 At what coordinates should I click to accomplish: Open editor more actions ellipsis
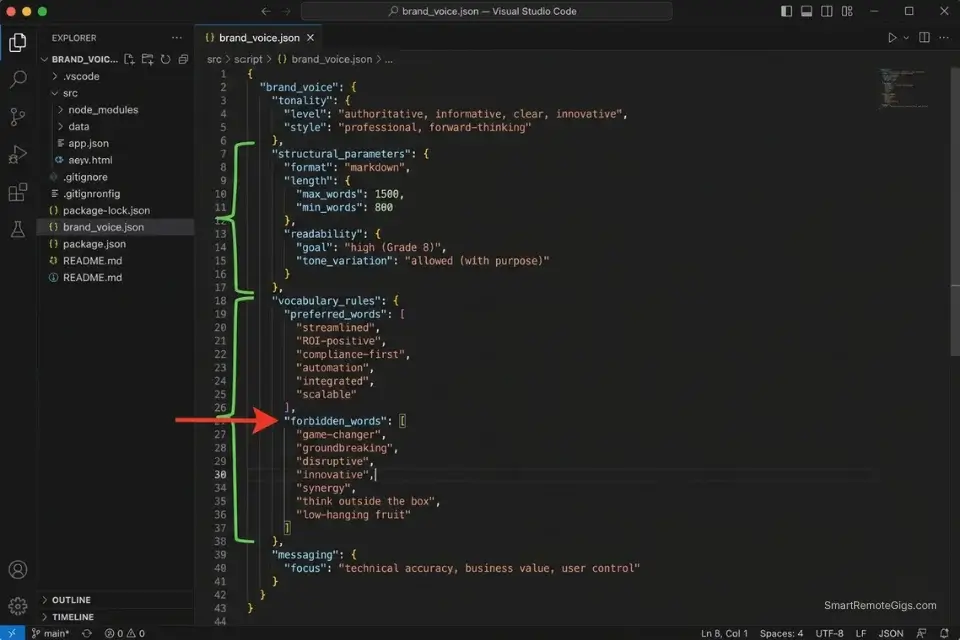tap(943, 38)
